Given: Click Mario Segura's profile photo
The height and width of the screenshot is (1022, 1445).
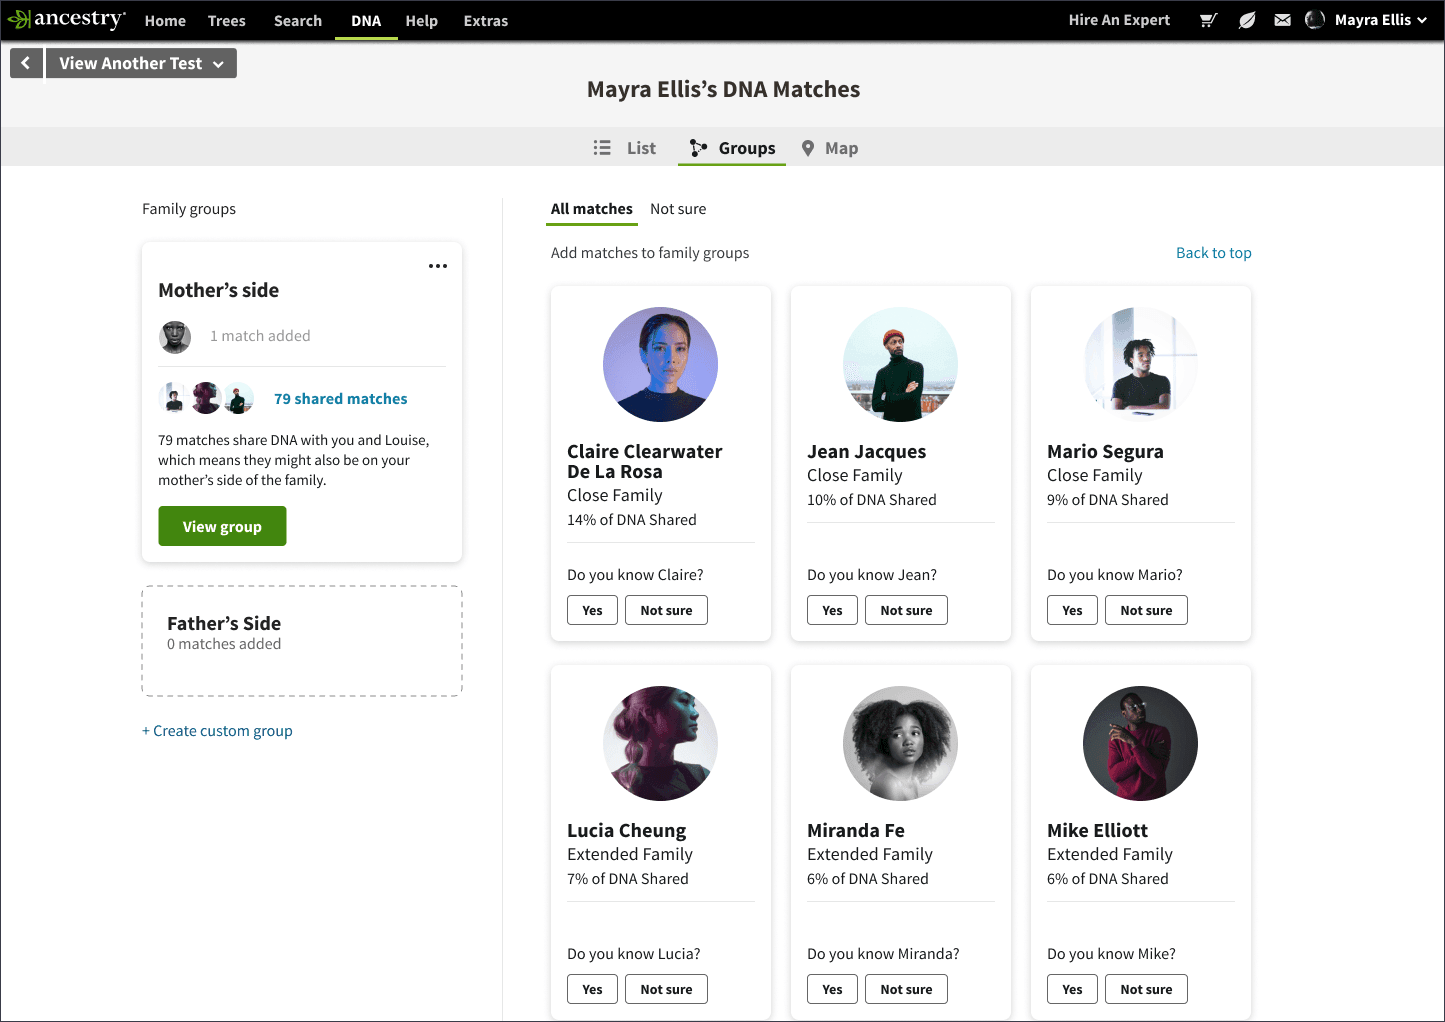Looking at the screenshot, I should click(1140, 364).
